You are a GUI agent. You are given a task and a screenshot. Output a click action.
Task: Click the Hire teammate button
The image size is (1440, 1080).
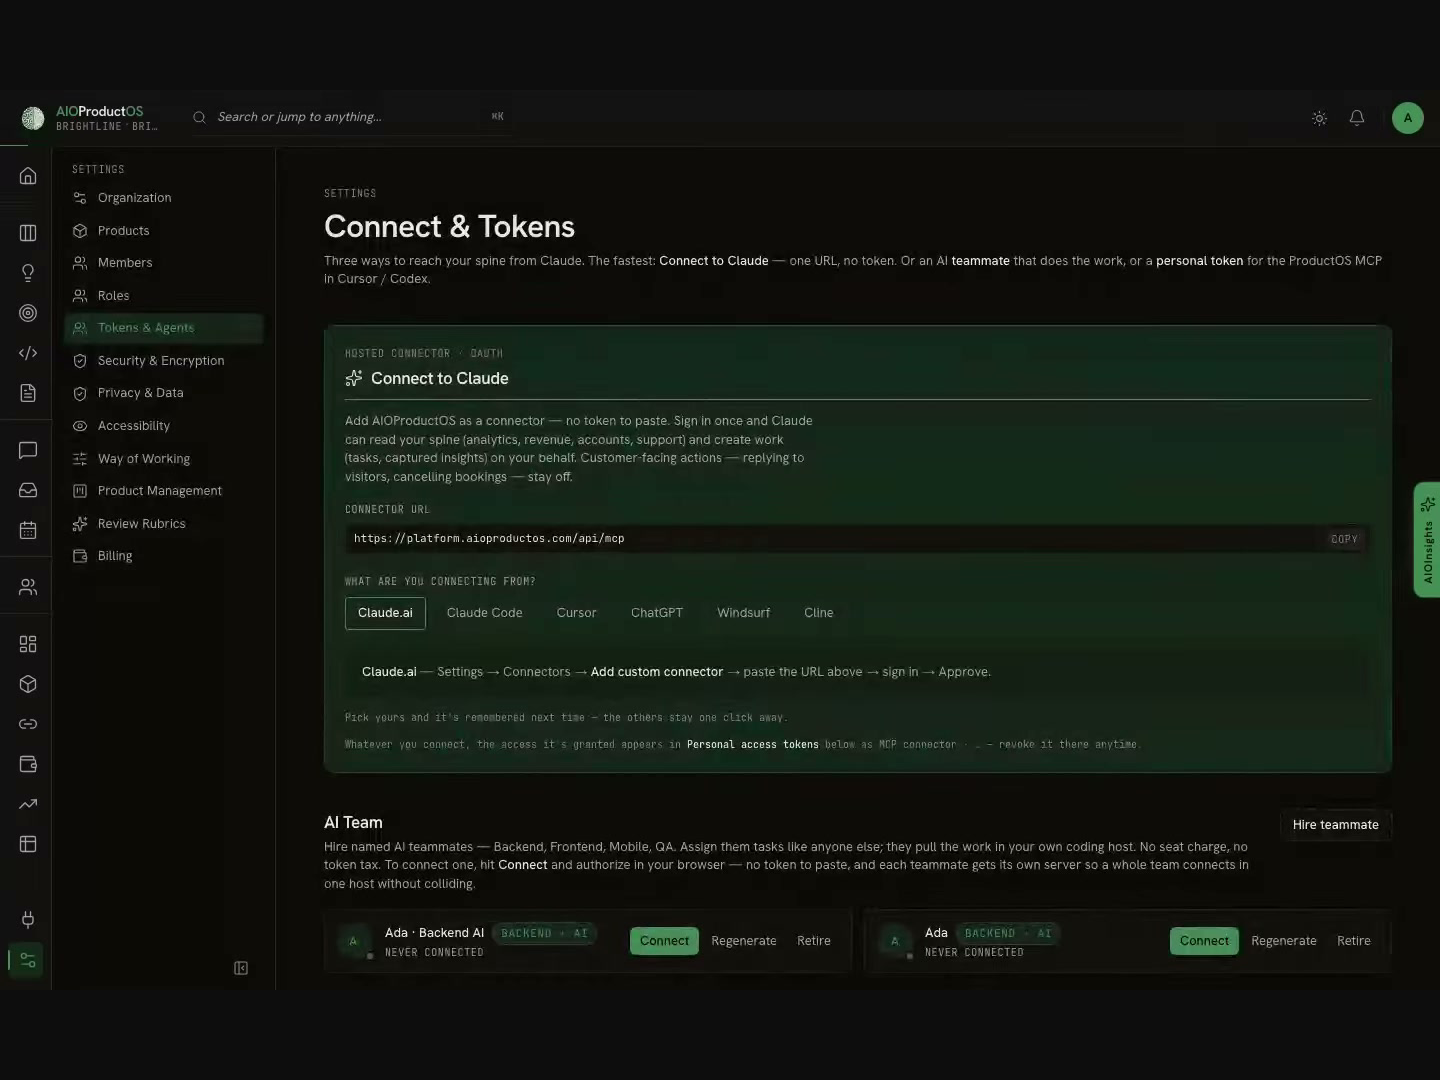[x=1335, y=825]
